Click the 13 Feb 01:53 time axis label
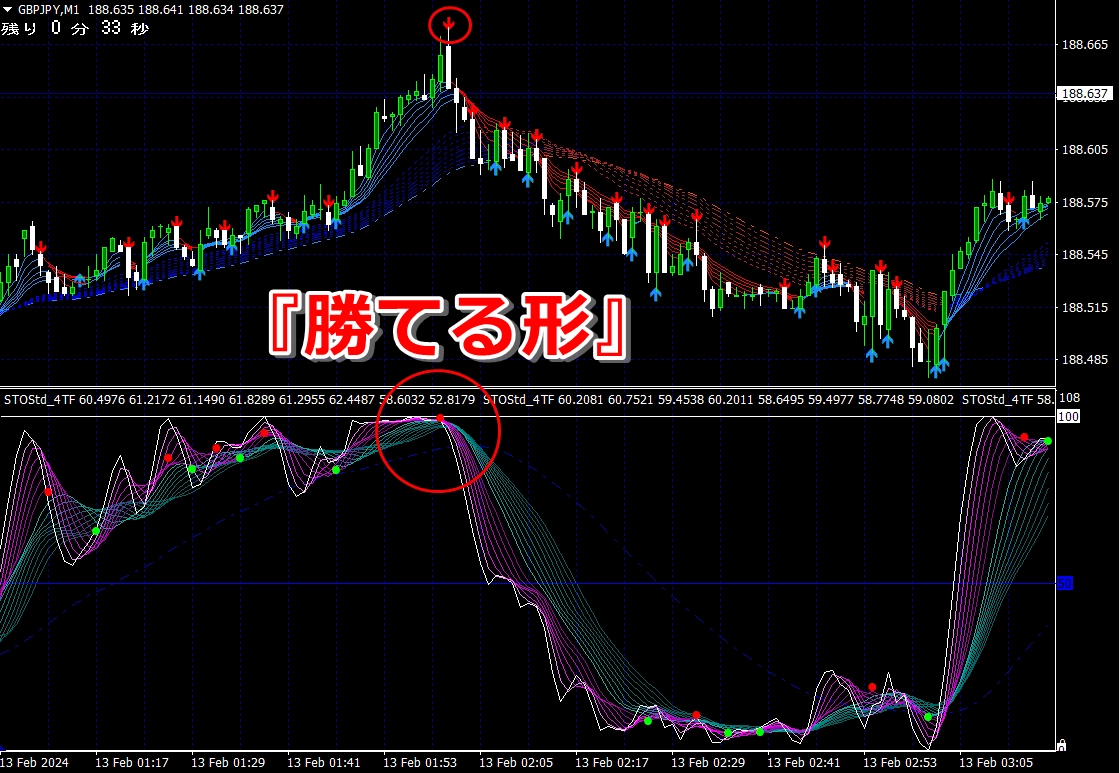This screenshot has width=1120, height=773. pos(421,762)
